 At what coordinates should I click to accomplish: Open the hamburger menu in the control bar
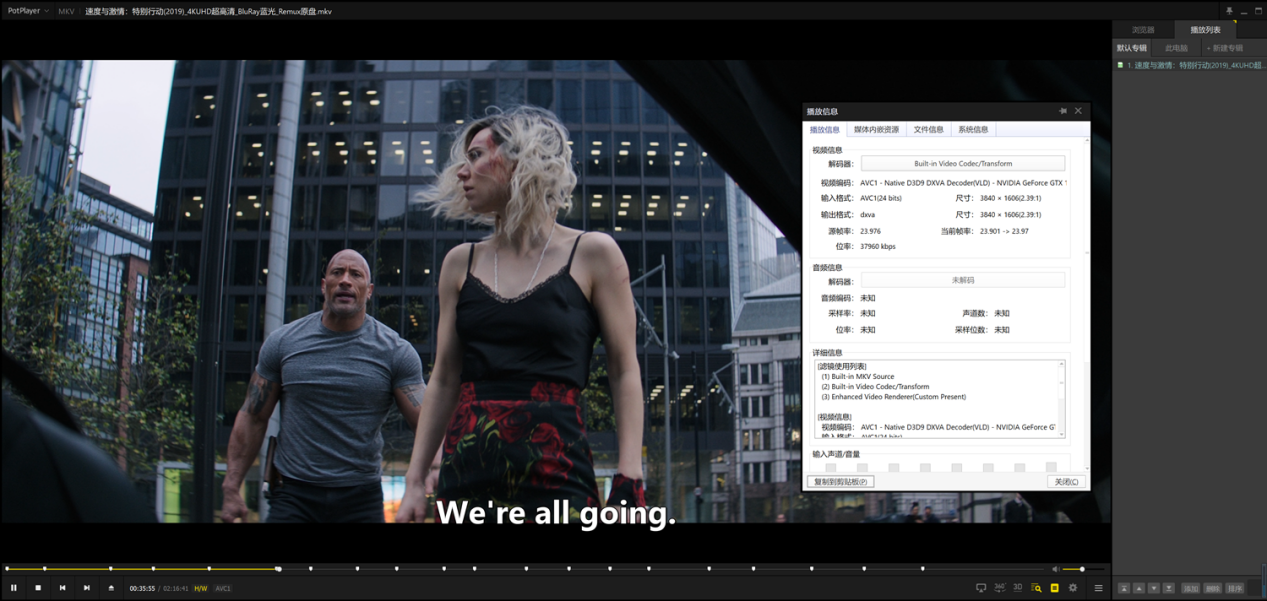coord(1098,588)
